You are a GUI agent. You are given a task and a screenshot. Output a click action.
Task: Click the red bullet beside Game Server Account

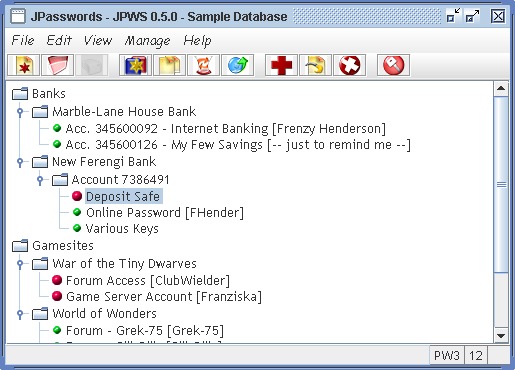click(57, 296)
